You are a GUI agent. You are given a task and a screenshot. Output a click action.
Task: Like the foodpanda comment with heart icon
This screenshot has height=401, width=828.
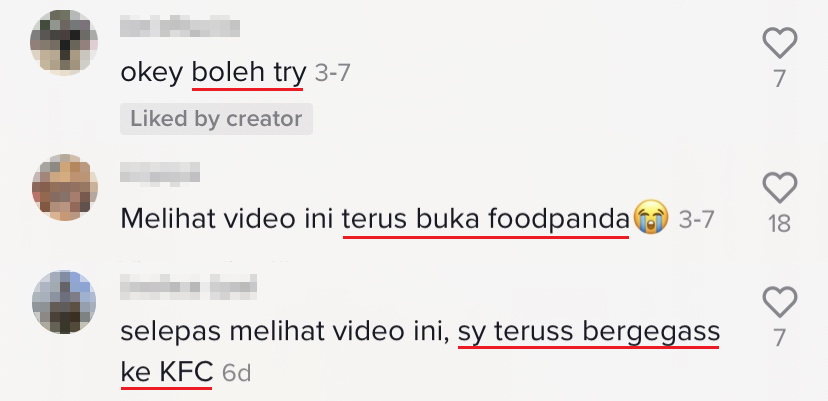[x=780, y=188]
